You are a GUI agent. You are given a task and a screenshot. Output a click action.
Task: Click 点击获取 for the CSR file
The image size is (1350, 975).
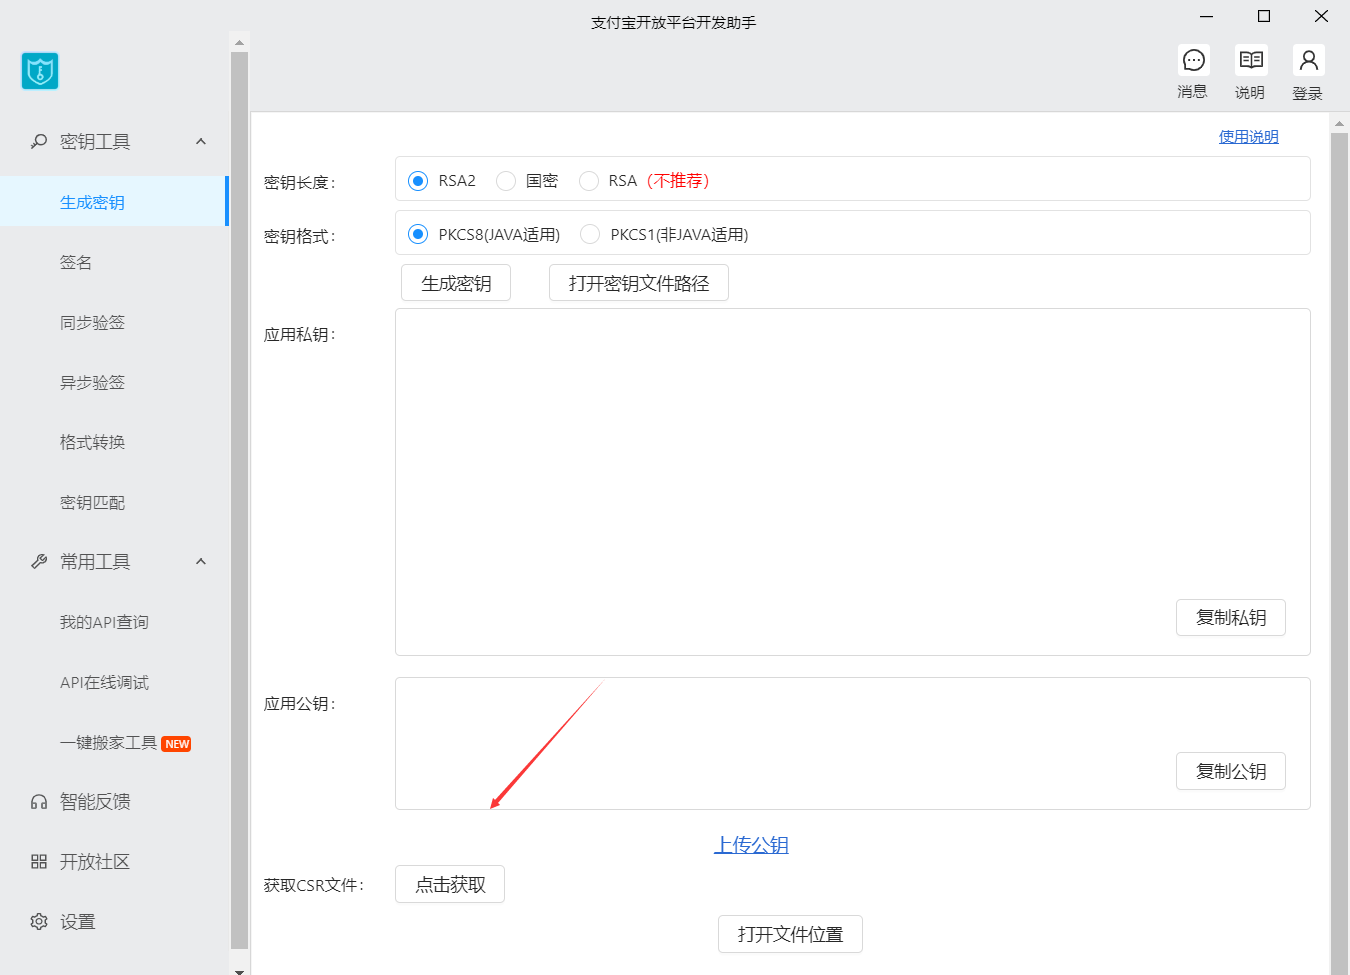coord(450,884)
